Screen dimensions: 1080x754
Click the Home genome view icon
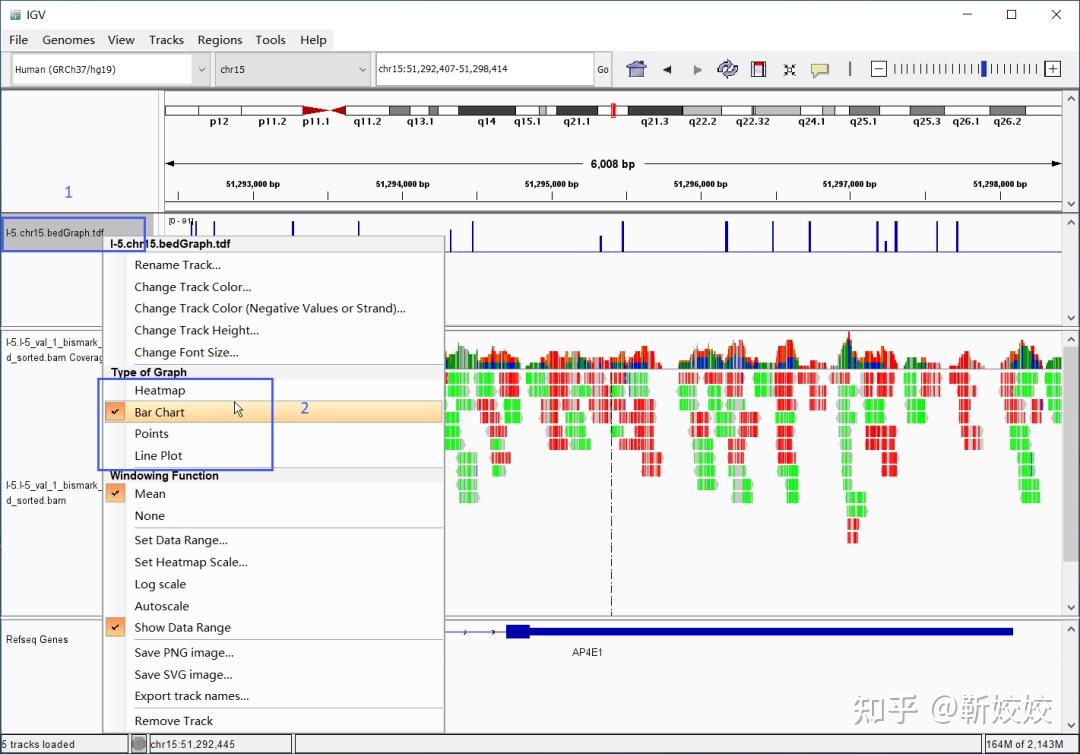[636, 69]
